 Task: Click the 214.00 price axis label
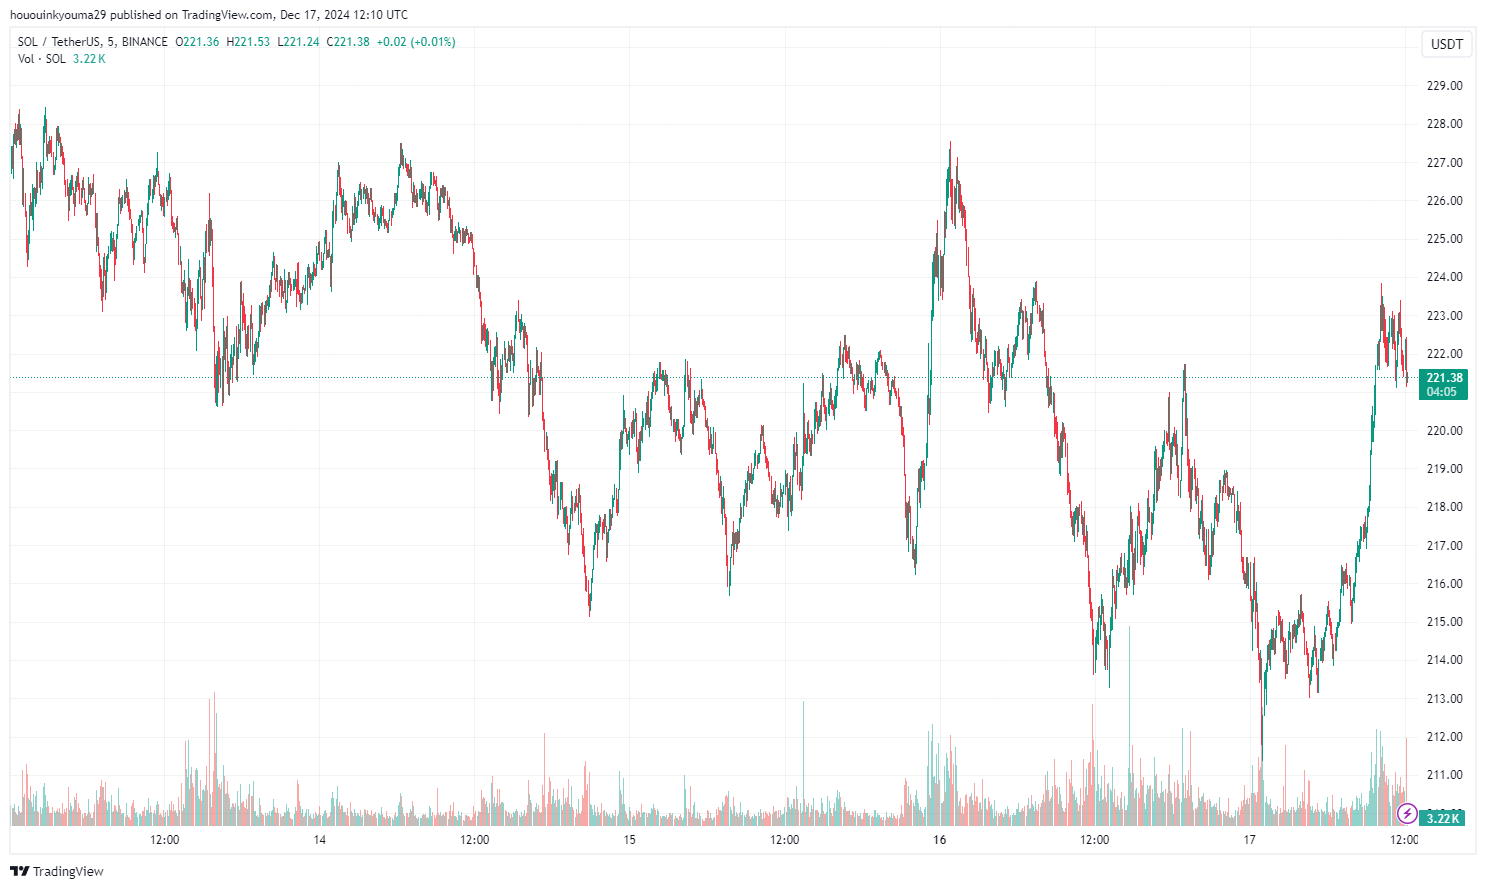pos(1444,660)
